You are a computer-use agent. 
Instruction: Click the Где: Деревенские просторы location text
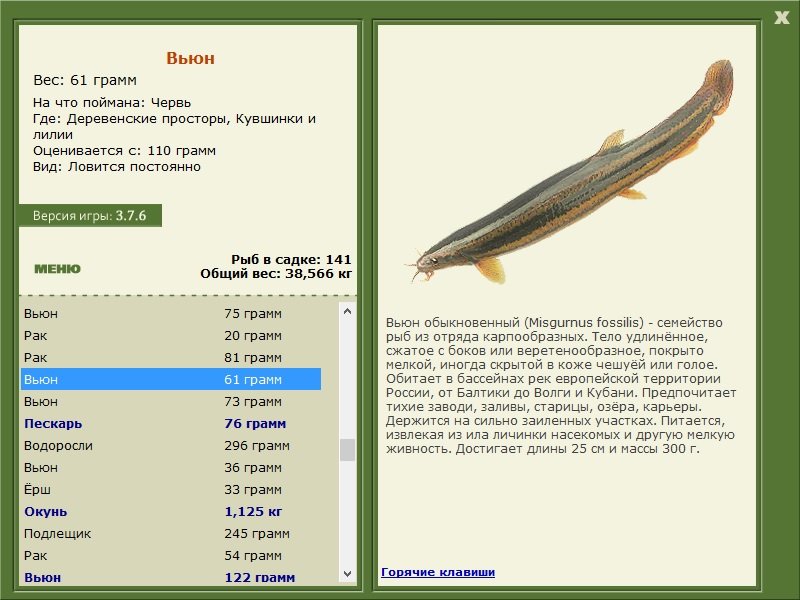[174, 127]
